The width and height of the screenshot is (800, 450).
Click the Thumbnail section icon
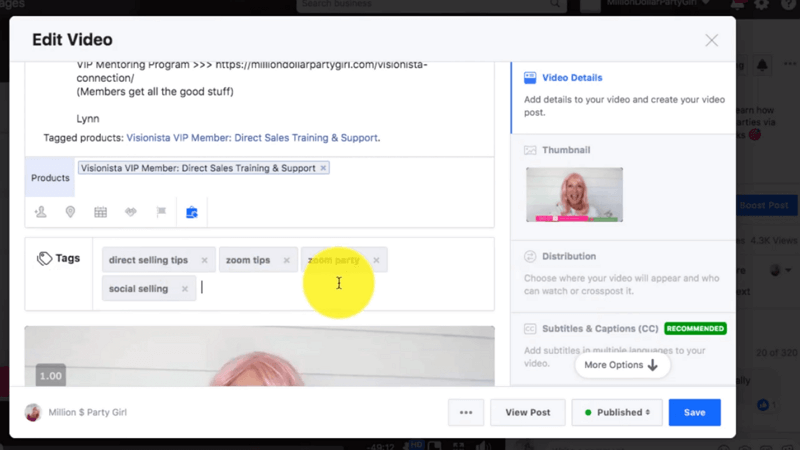[530, 150]
